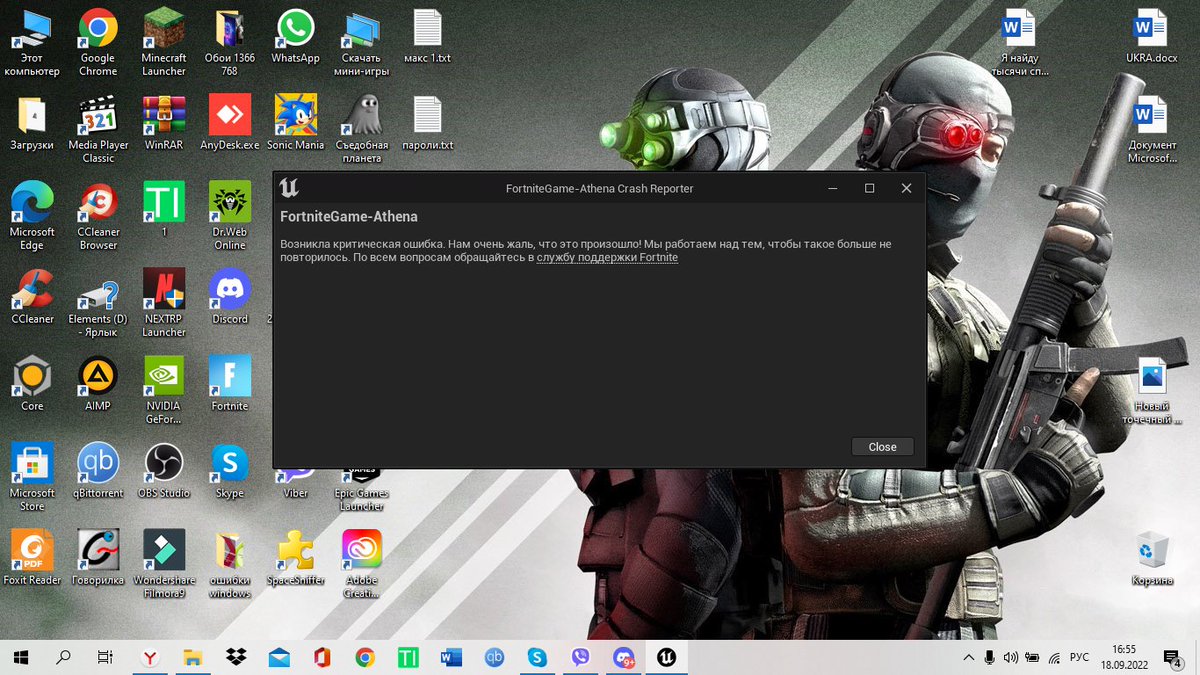Select макс 1.txt file on desktop
The height and width of the screenshot is (675, 1200).
click(428, 37)
